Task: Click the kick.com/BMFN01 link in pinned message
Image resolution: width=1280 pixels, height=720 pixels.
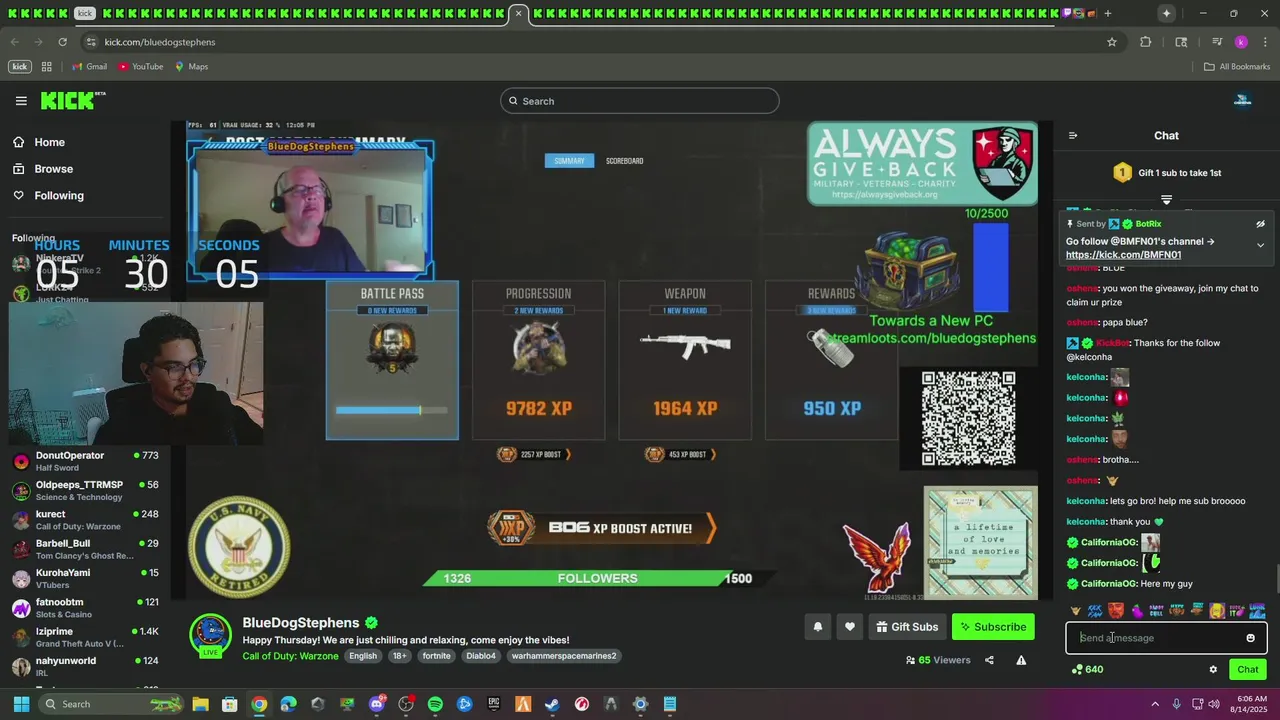Action: click(1123, 254)
